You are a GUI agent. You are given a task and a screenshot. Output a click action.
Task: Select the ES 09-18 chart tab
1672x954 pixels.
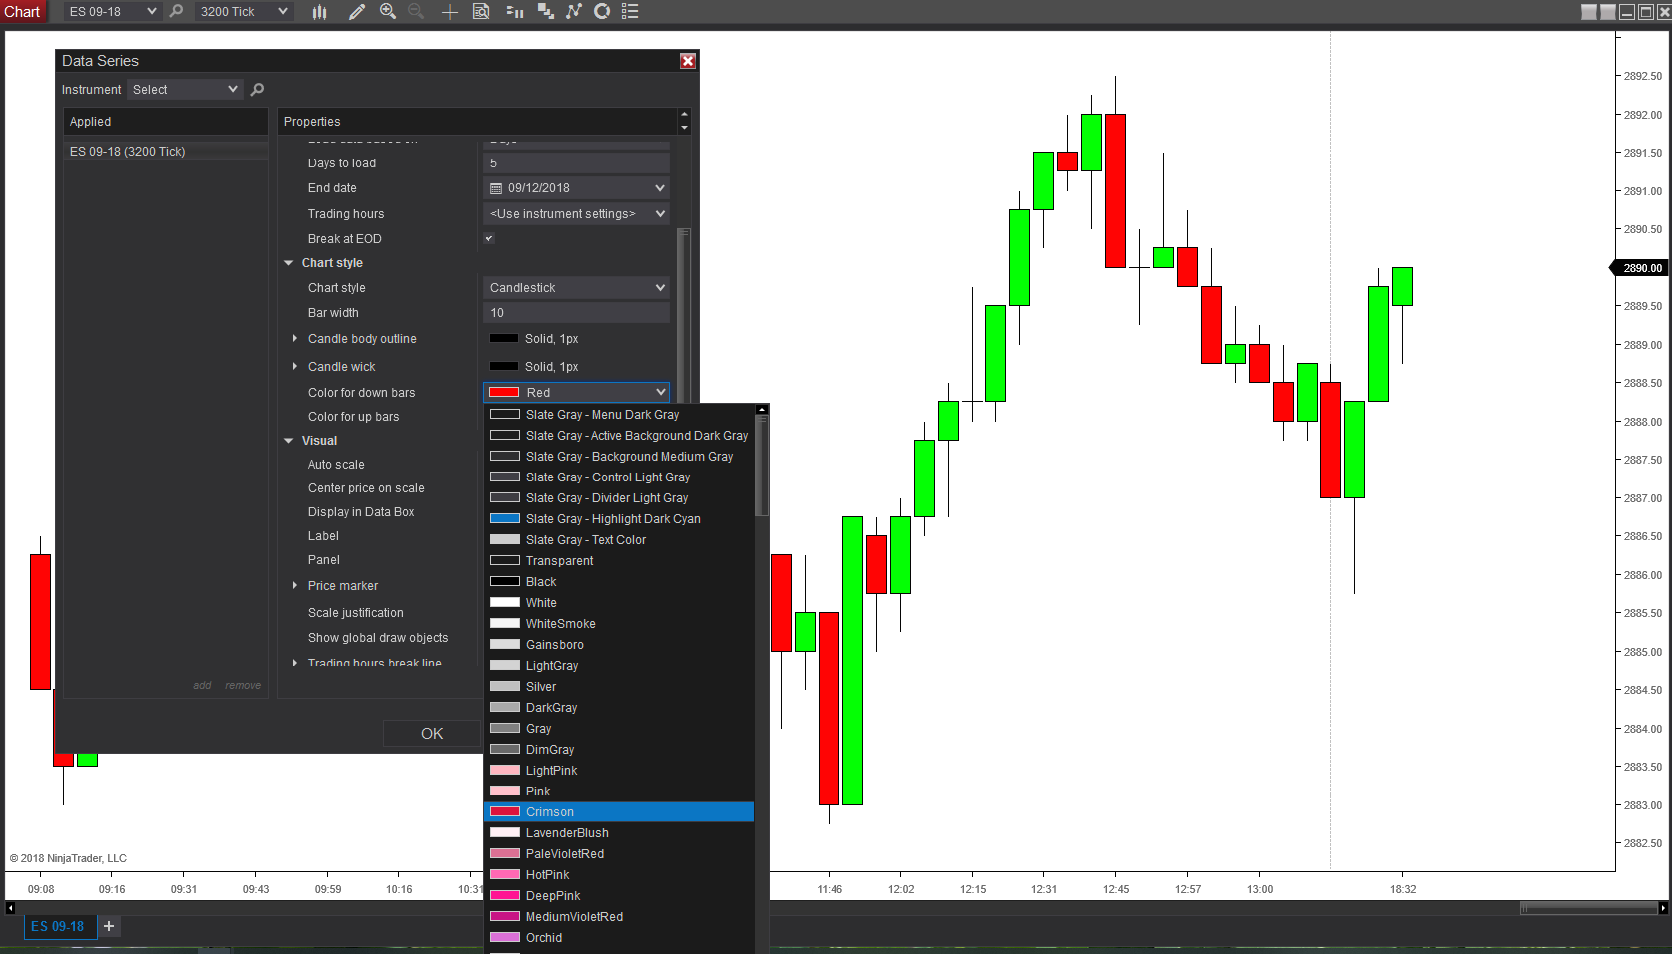pyautogui.click(x=59, y=927)
